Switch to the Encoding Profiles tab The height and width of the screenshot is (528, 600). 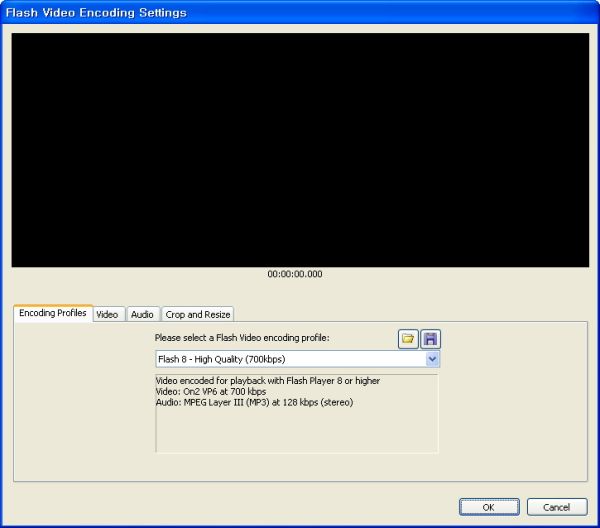53,313
